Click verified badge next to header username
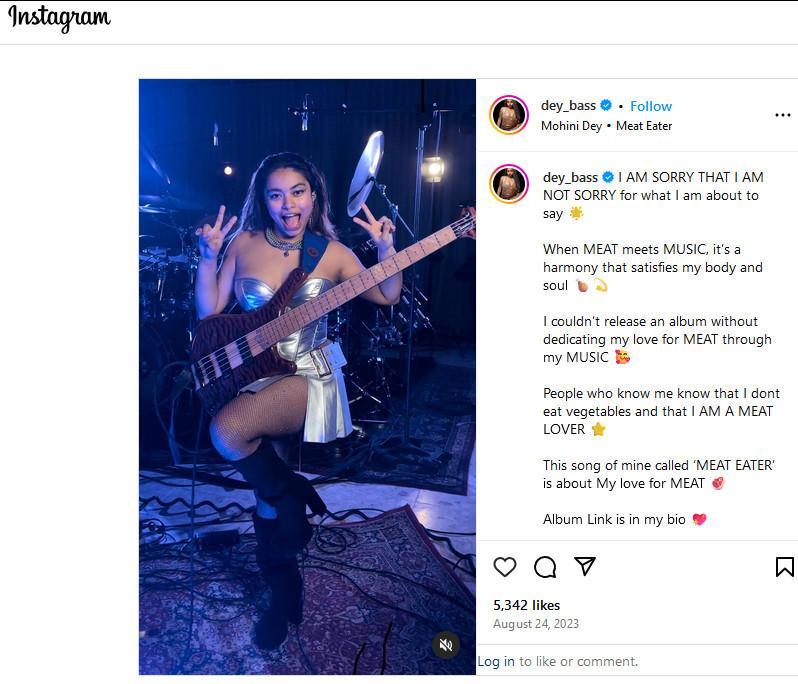This screenshot has height=684, width=798. coord(606,105)
